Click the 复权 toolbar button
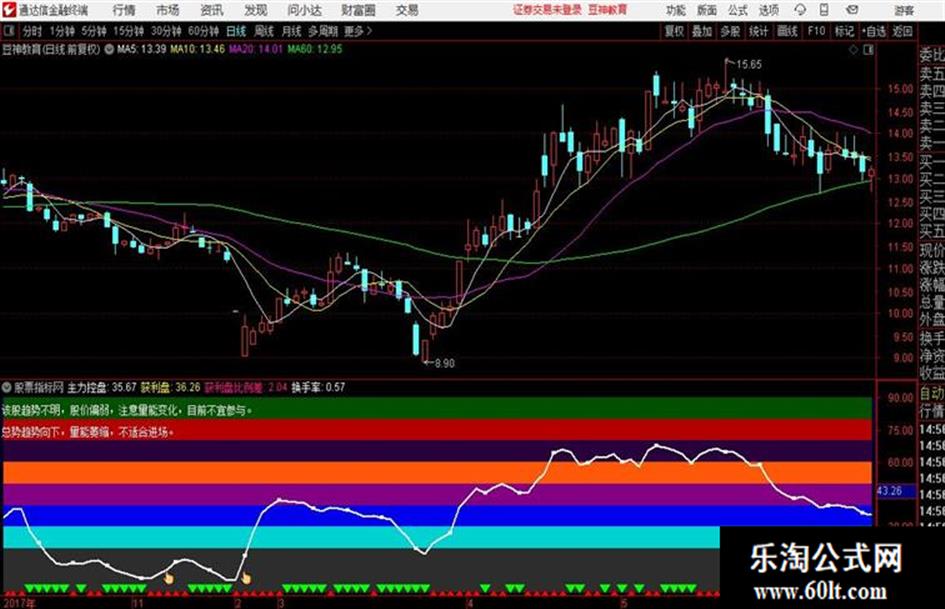The width and height of the screenshot is (945, 609). point(674,31)
